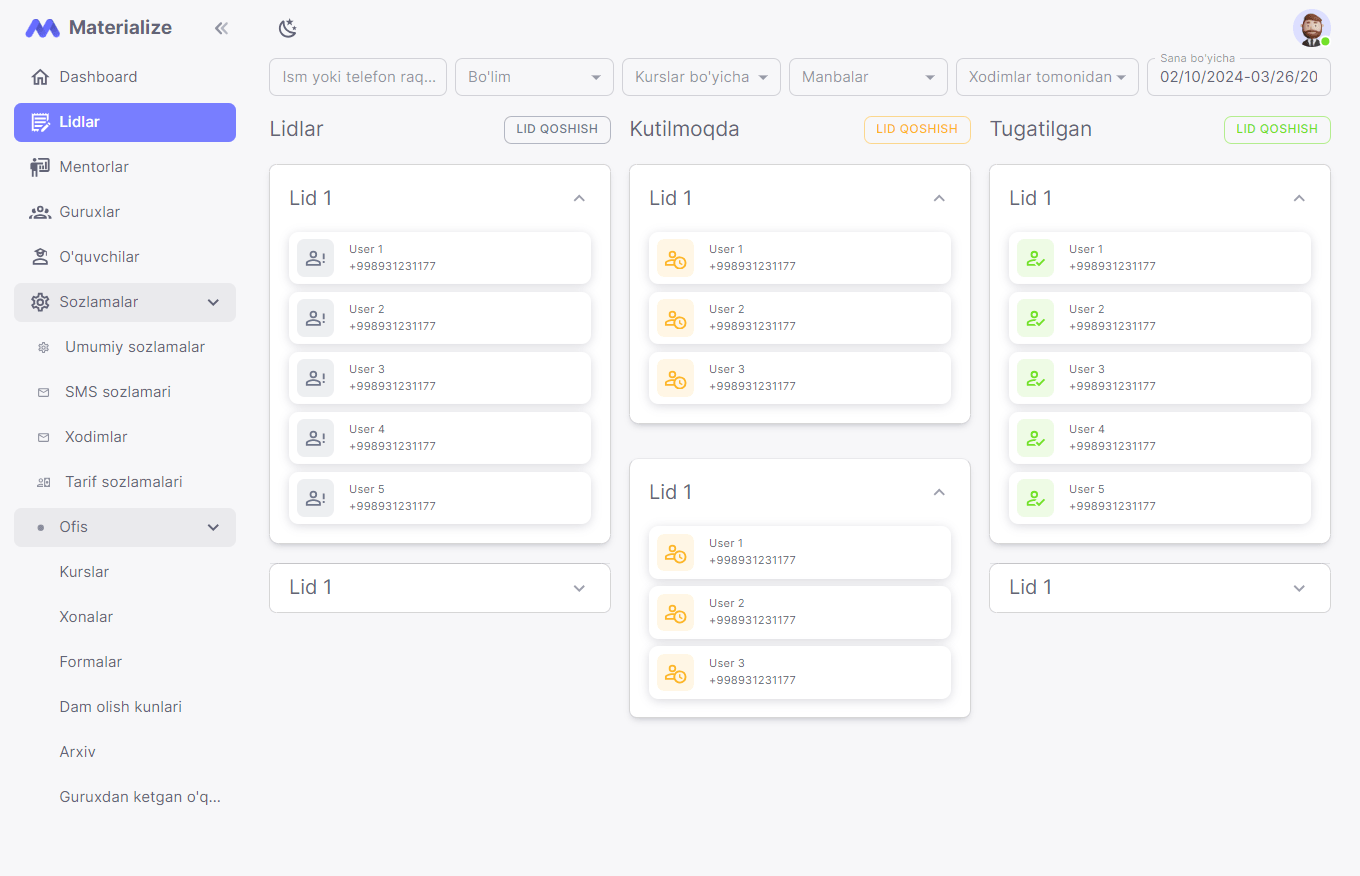Click the orange LID QOSHISH button in Kutilmoqda
1360x876 pixels.
(917, 130)
